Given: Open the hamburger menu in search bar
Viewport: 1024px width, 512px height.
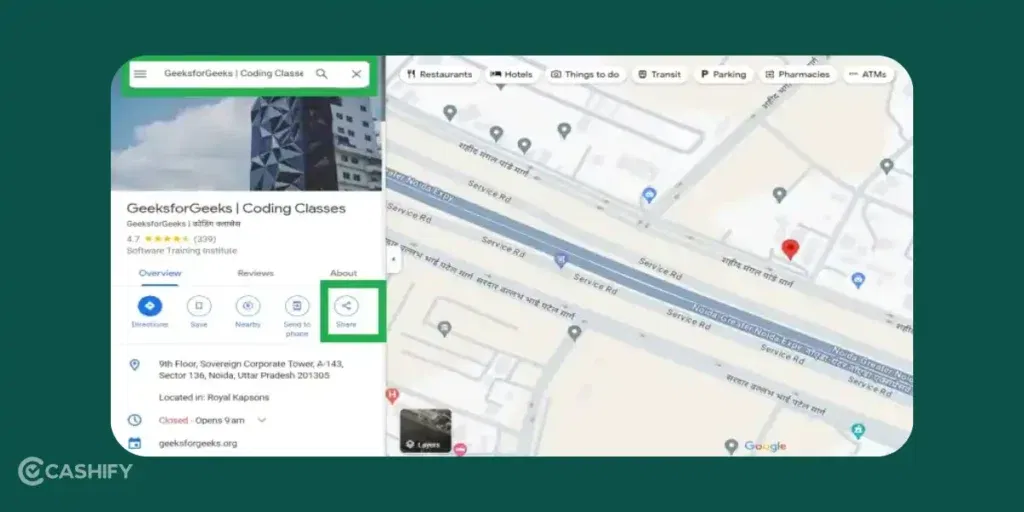Looking at the screenshot, I should 140,74.
